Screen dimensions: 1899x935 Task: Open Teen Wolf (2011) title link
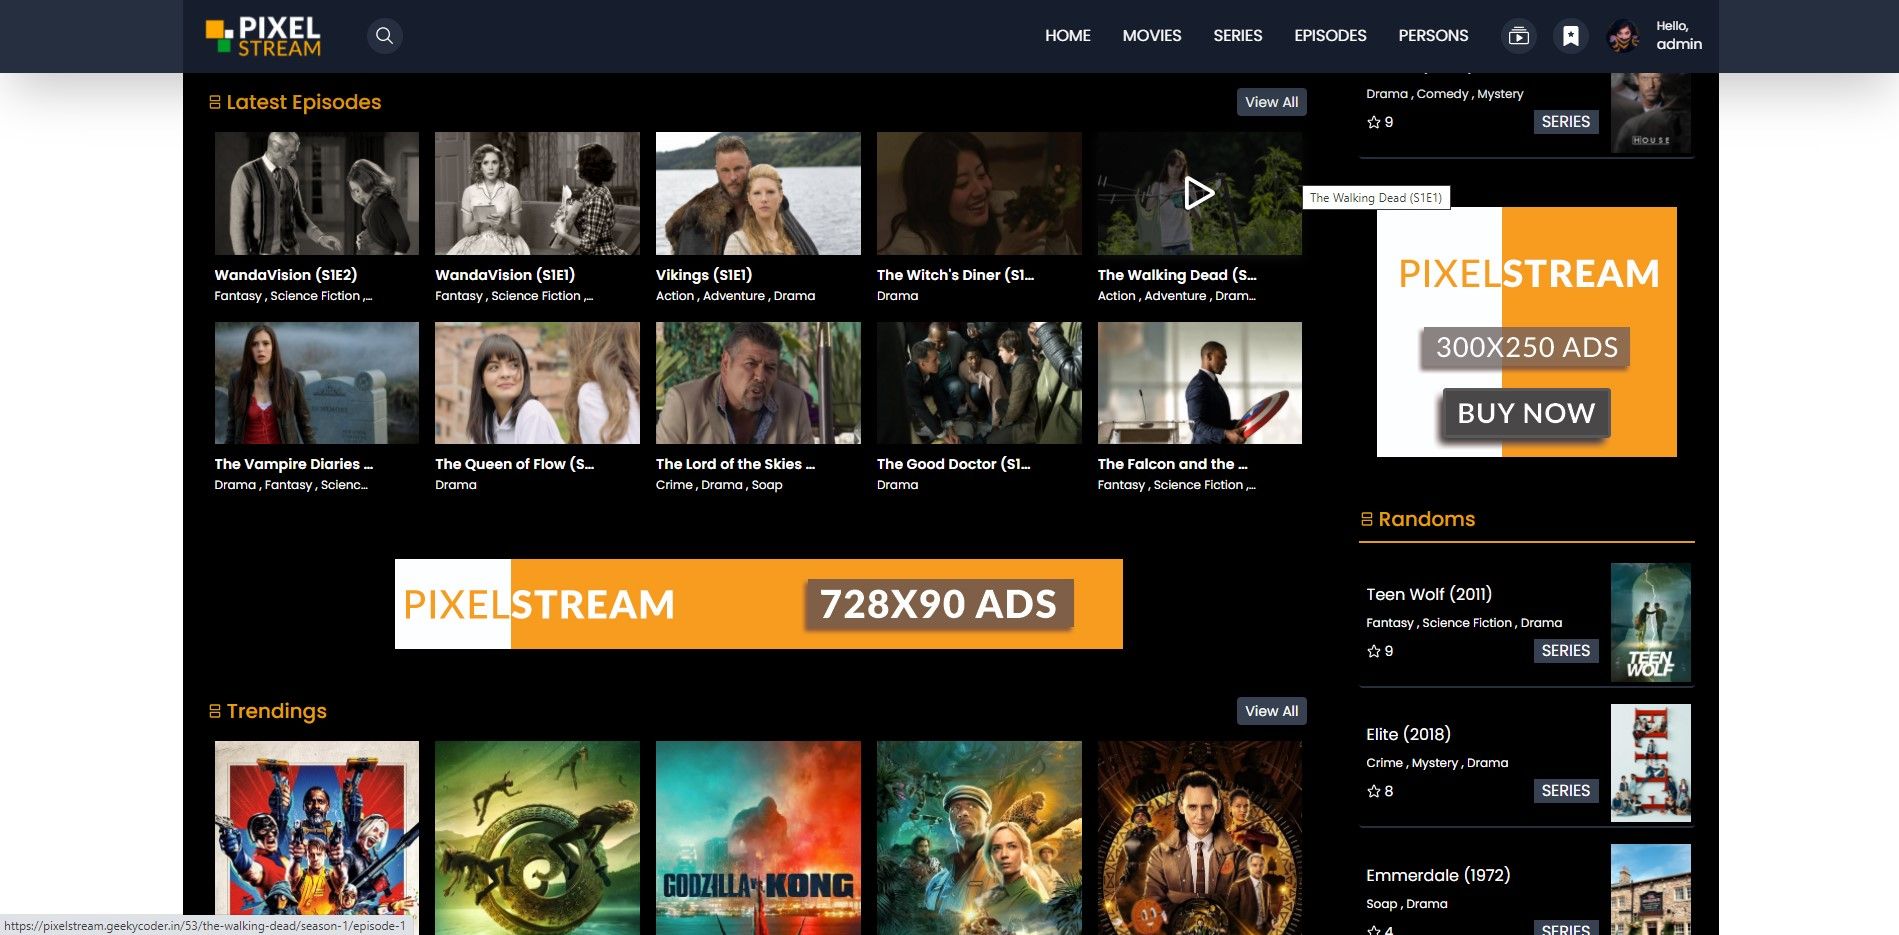point(1429,594)
